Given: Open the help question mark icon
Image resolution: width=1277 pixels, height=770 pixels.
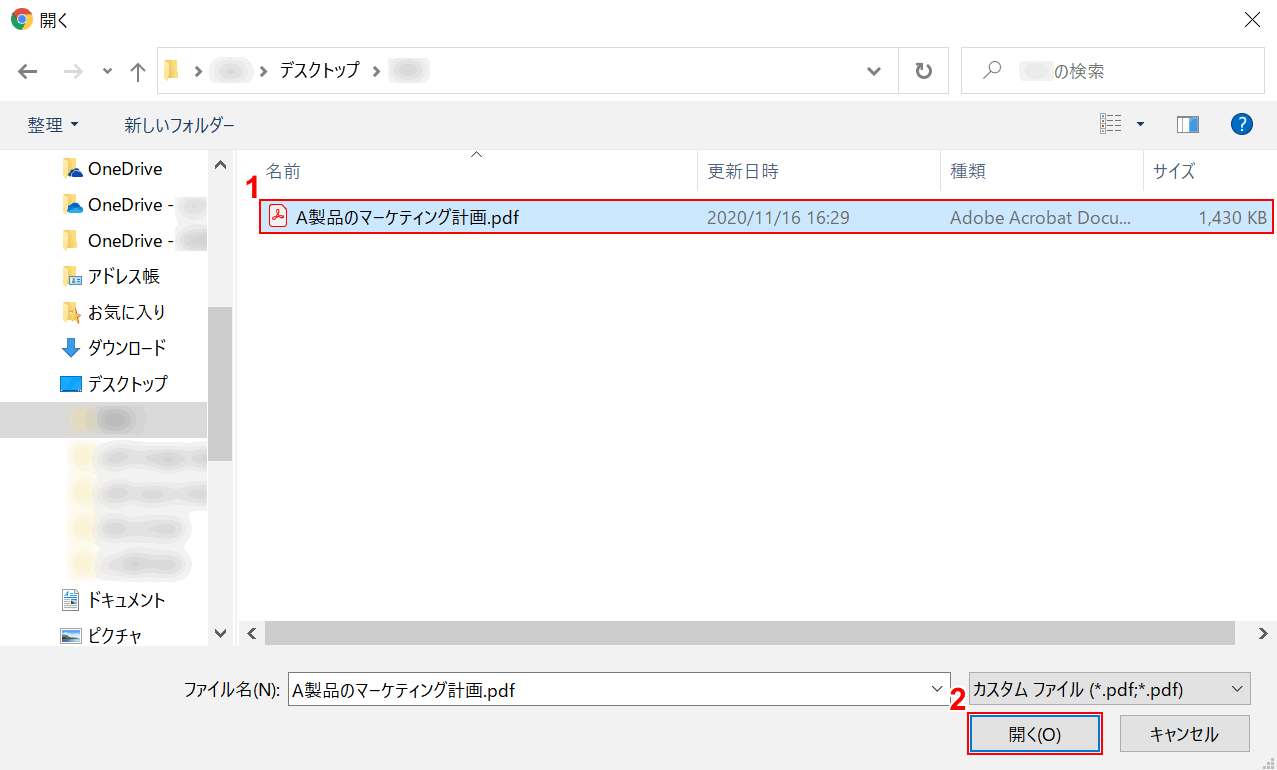Looking at the screenshot, I should point(1241,124).
